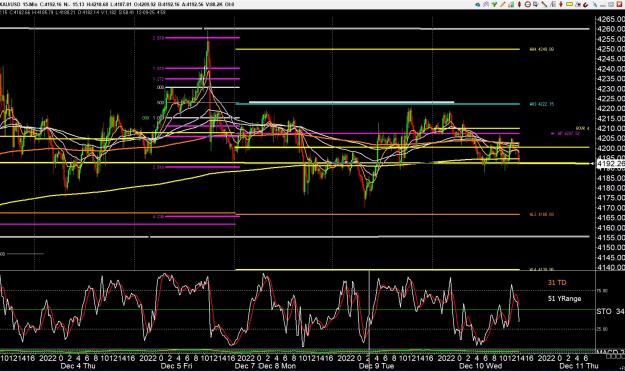This screenshot has height=371, width=625.
Task: Click the orange 31 TD label
Action: (557, 283)
